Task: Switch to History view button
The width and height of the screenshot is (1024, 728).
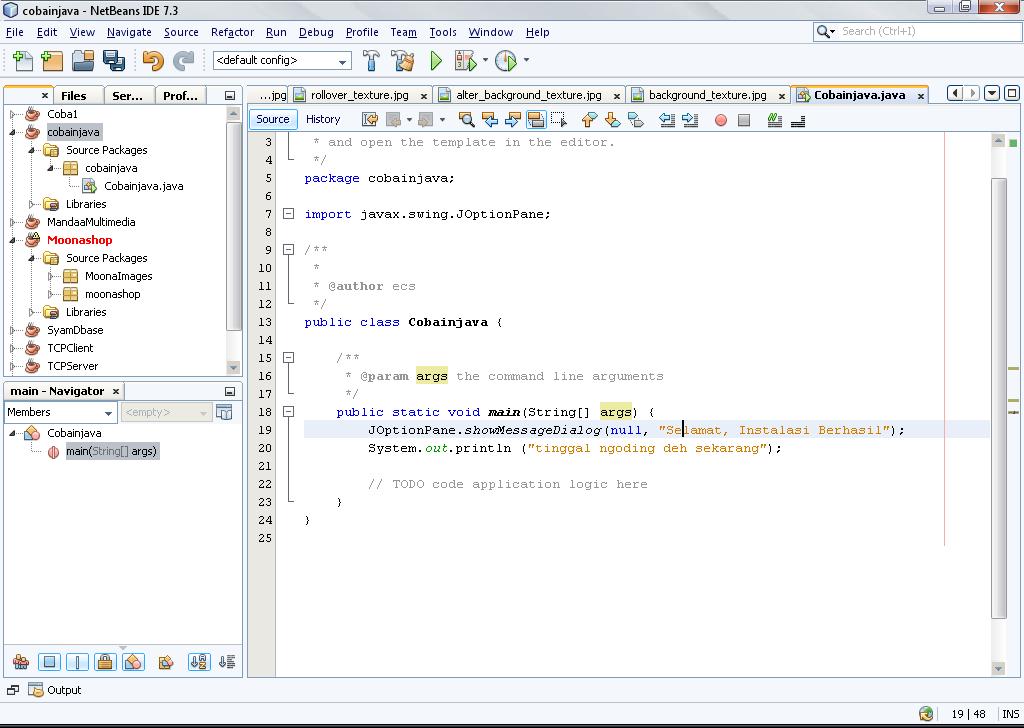Action: point(323,119)
